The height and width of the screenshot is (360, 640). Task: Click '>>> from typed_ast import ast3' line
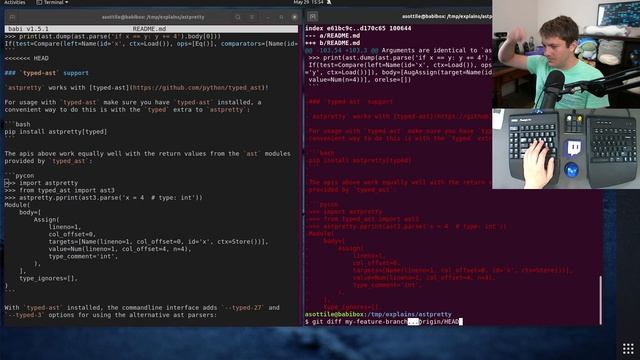[x=60, y=191]
